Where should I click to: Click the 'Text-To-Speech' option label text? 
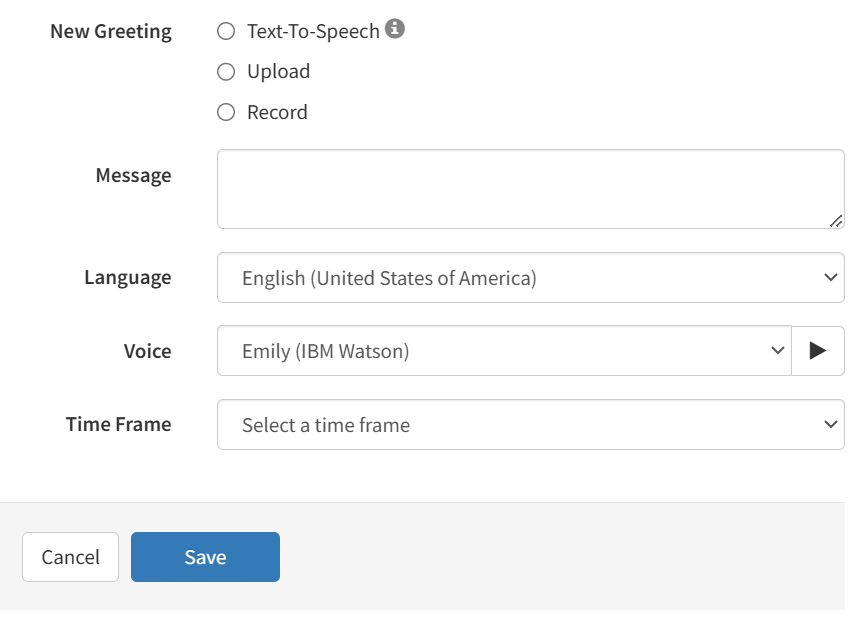(x=313, y=31)
